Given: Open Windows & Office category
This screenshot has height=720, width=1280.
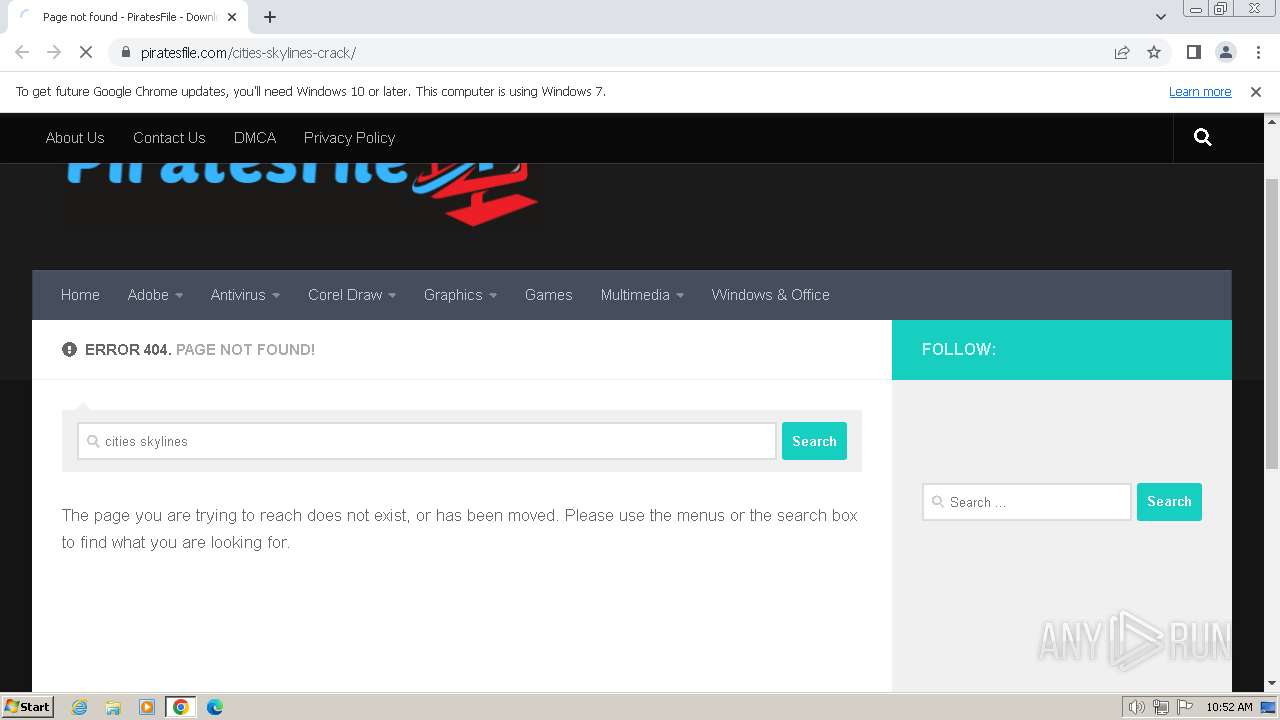Looking at the screenshot, I should point(771,295).
